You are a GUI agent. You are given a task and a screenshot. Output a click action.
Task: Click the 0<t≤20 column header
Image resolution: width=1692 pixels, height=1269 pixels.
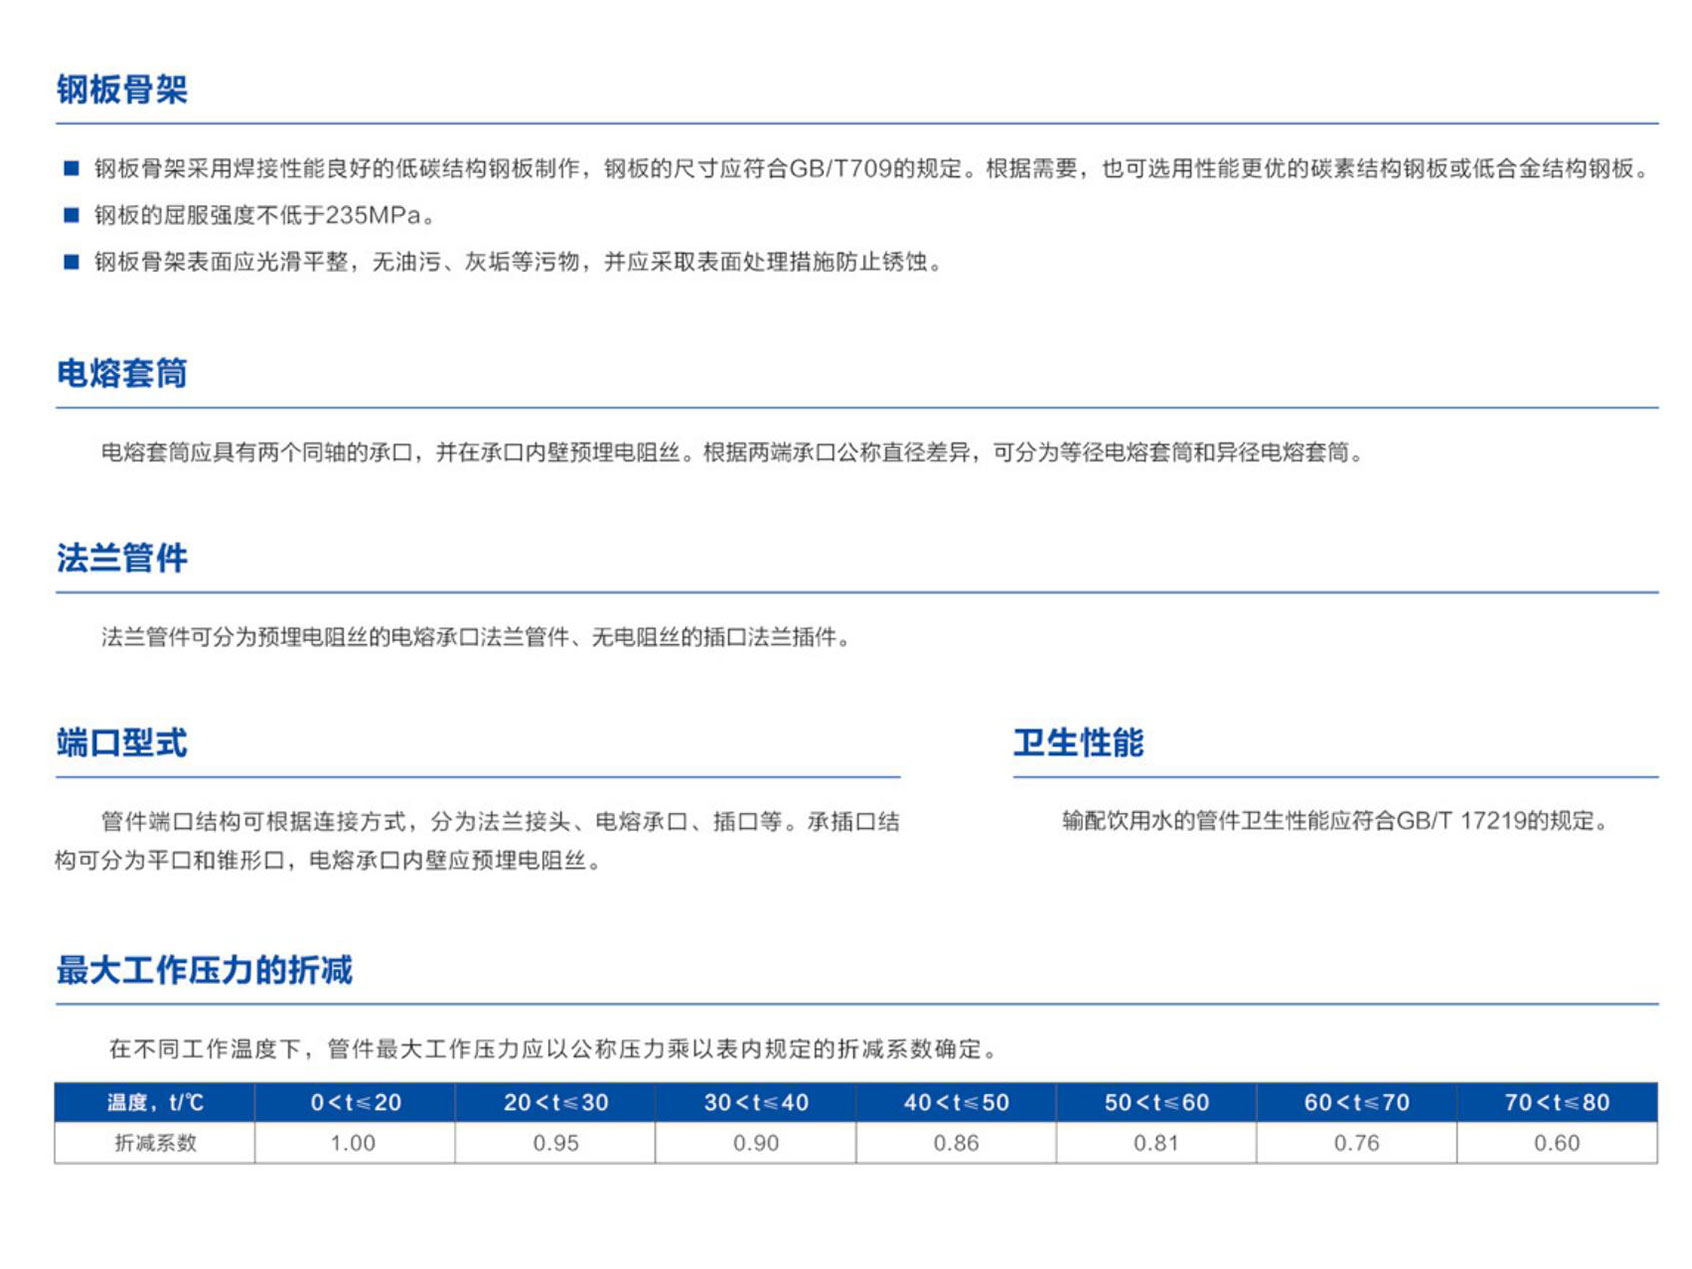(355, 1102)
